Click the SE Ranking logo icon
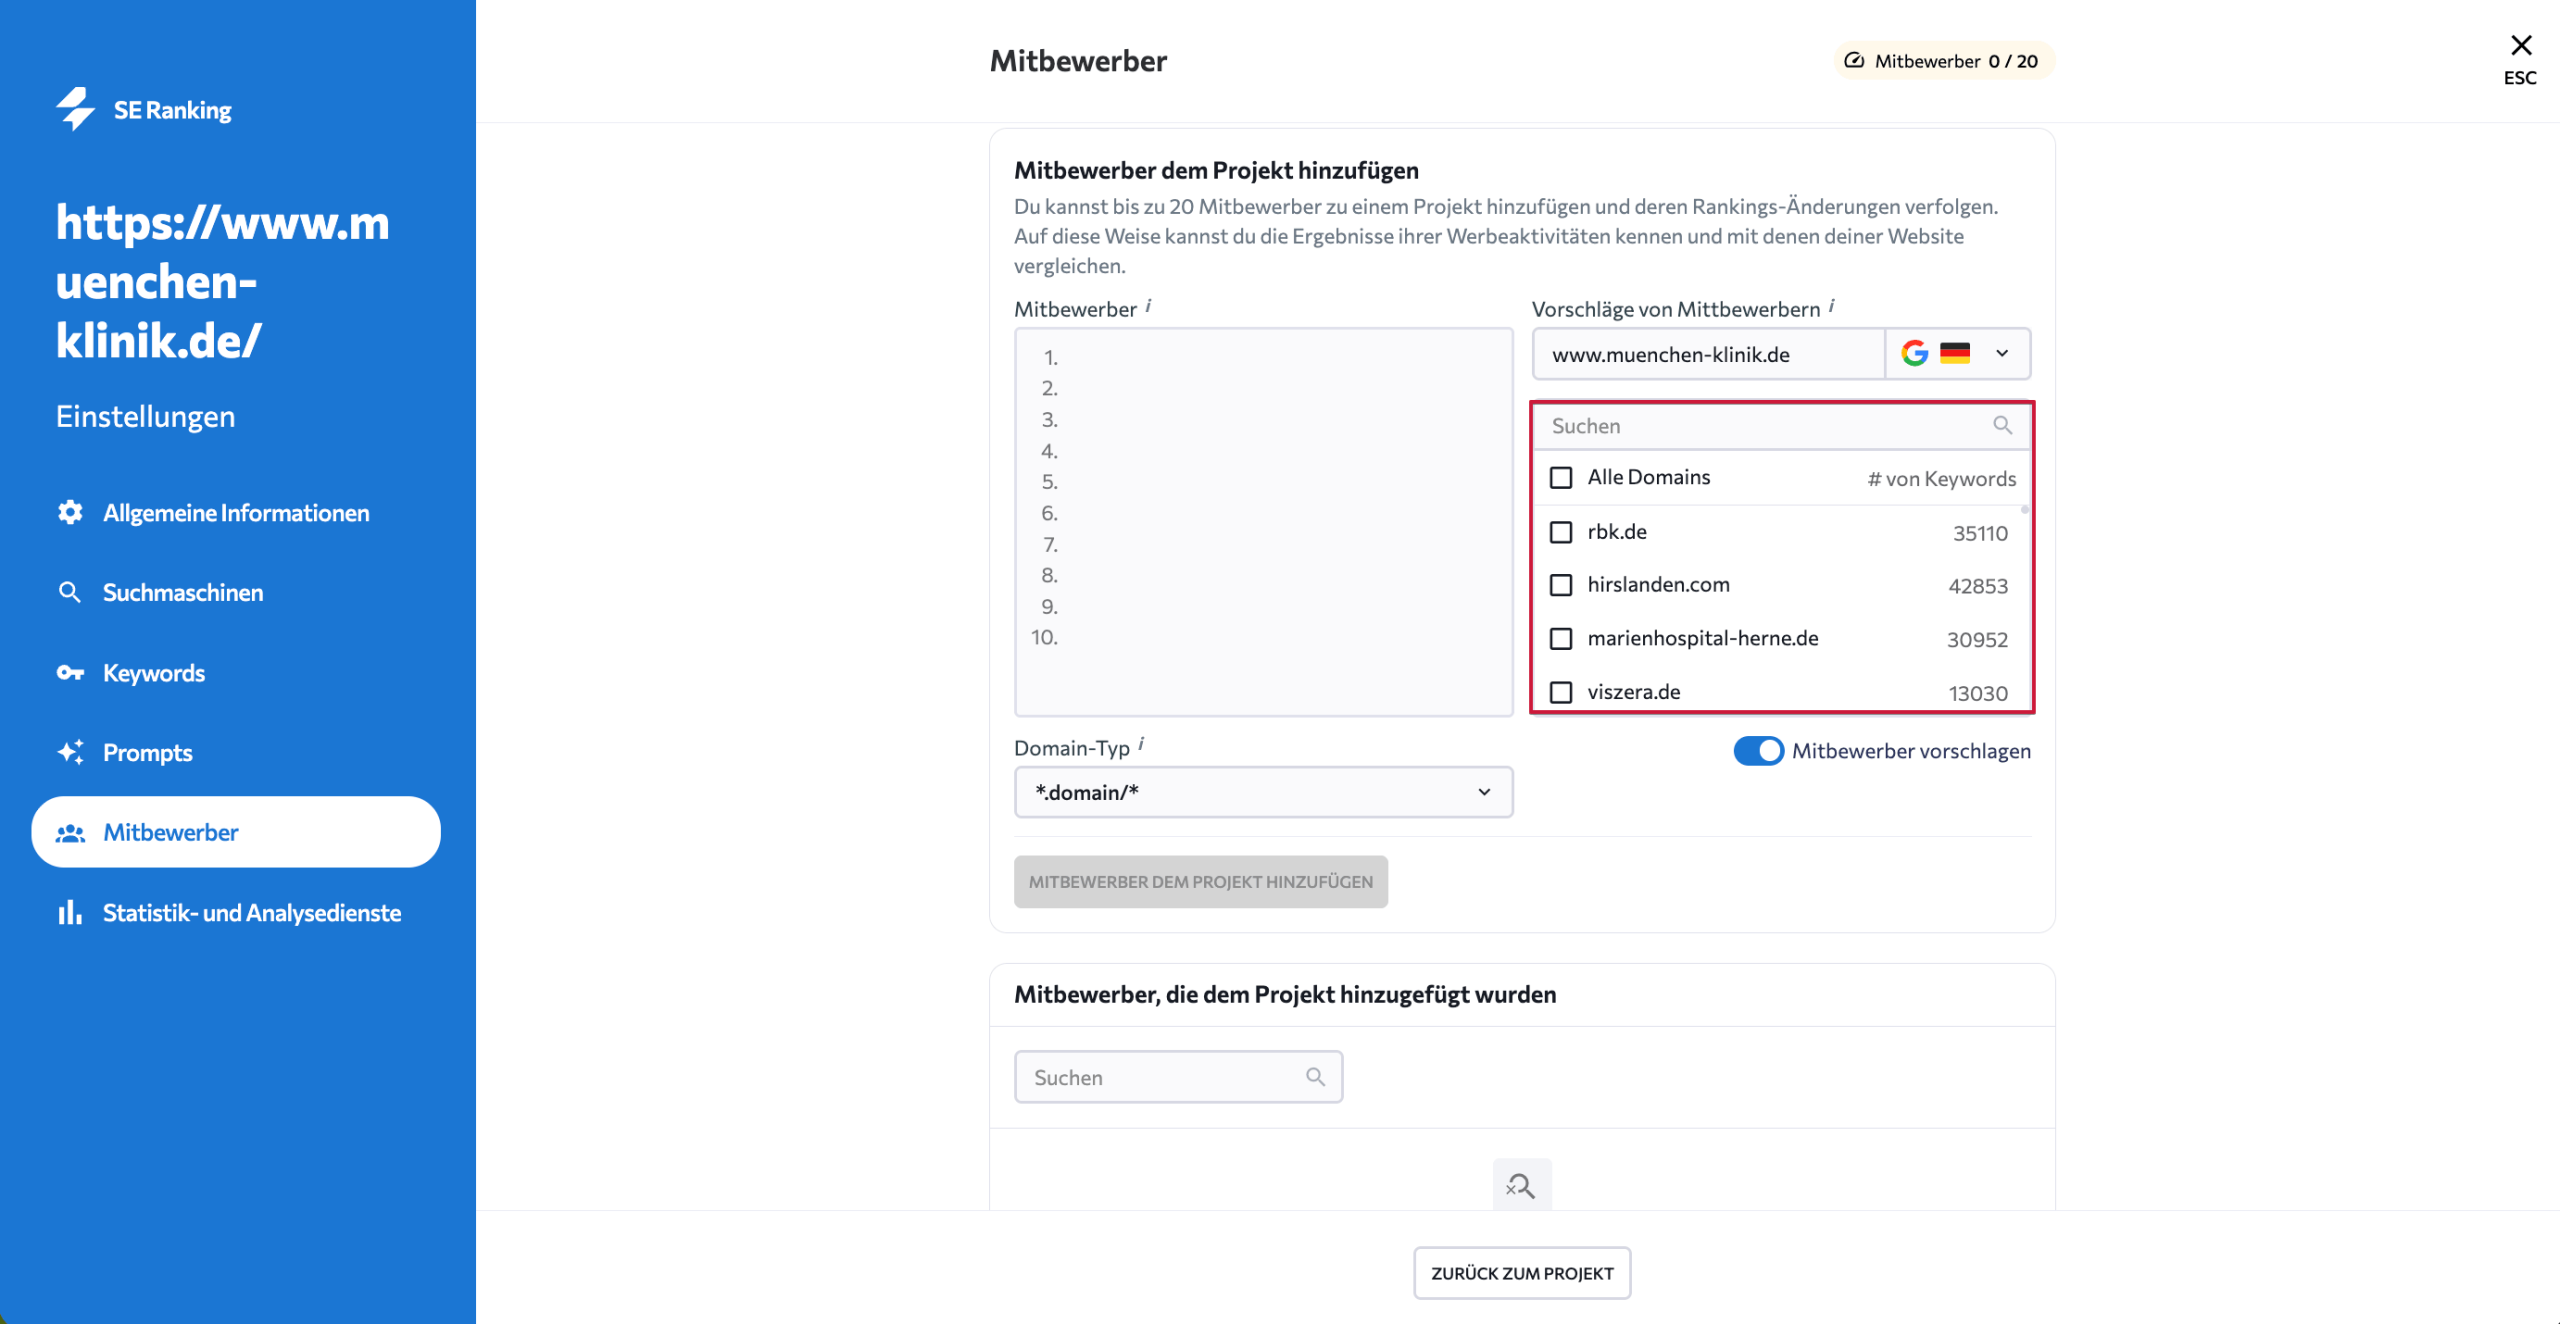 [76, 109]
